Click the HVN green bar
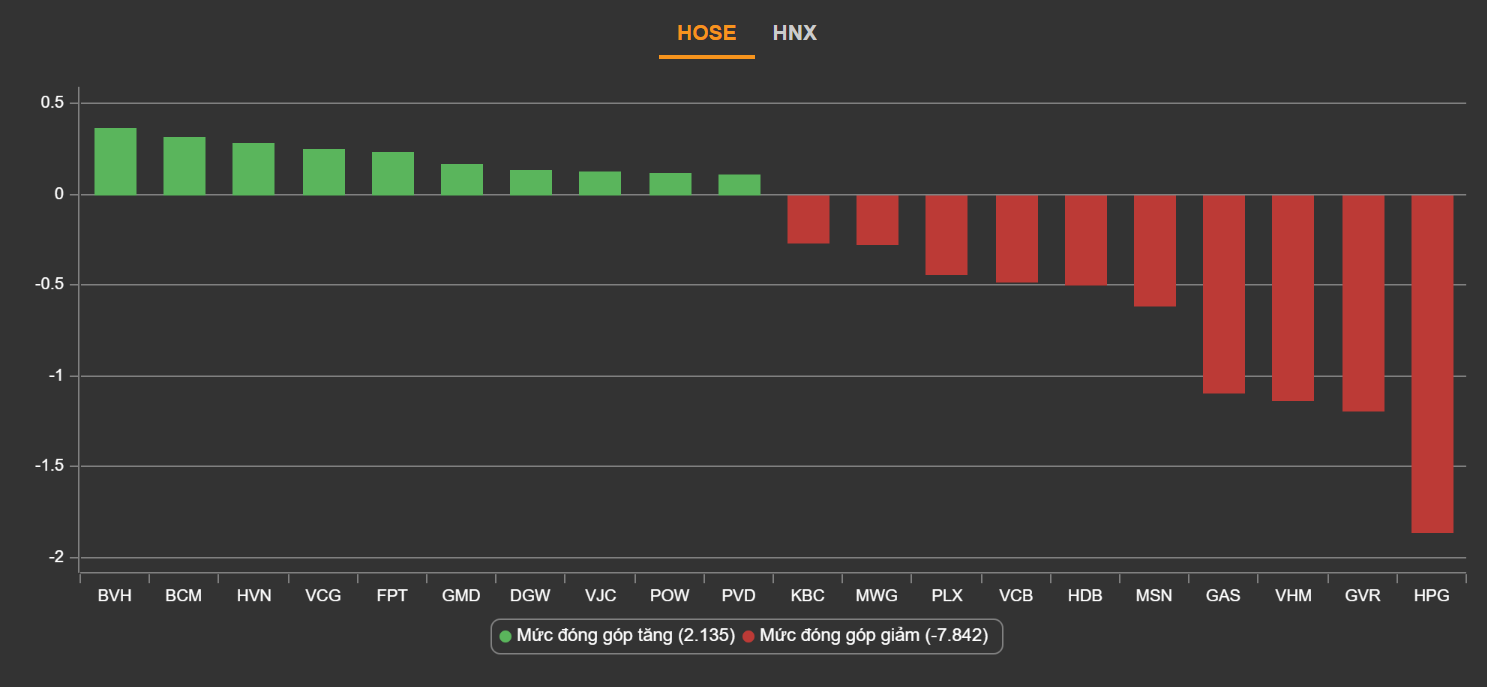 point(253,169)
